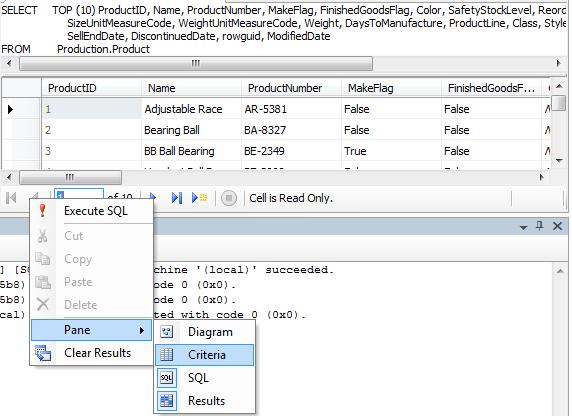Click current record number field

(79, 194)
